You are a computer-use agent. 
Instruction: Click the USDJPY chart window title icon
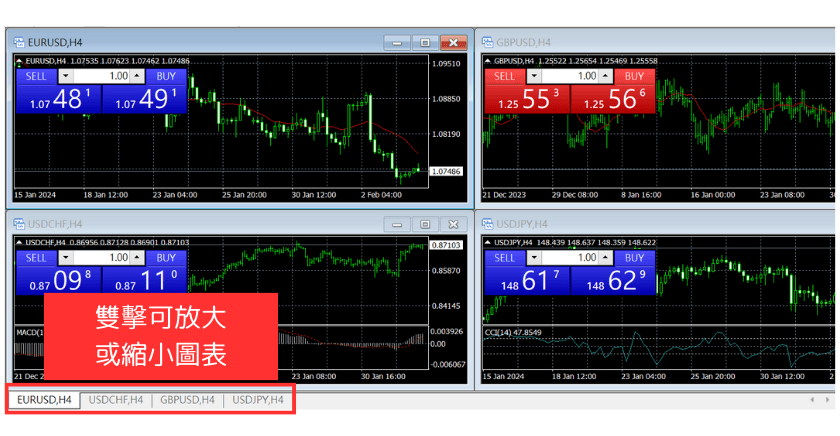tap(488, 223)
